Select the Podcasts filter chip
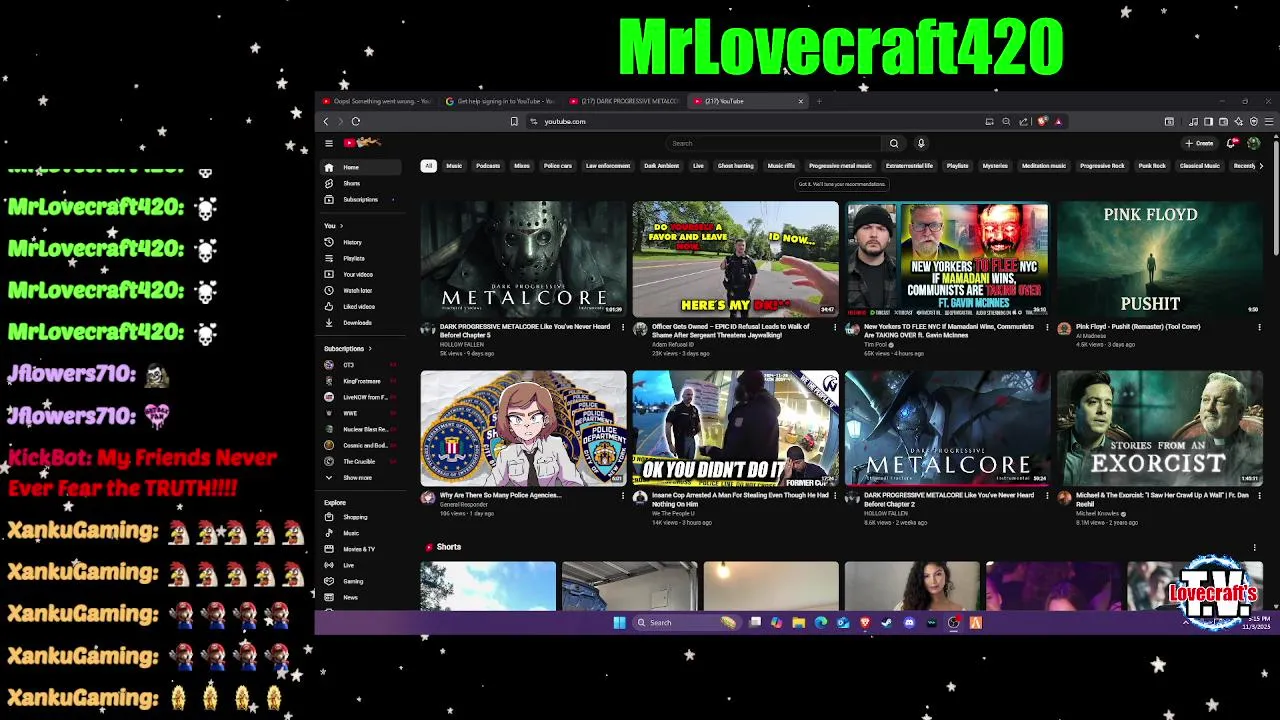Screen dimensions: 1280x720 point(488,166)
